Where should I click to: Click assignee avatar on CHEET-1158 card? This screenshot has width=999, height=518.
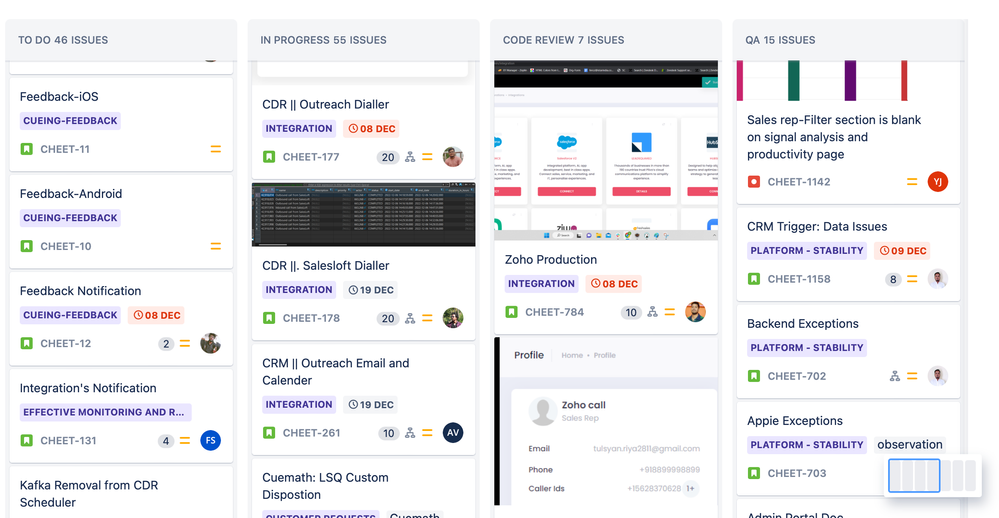[938, 279]
